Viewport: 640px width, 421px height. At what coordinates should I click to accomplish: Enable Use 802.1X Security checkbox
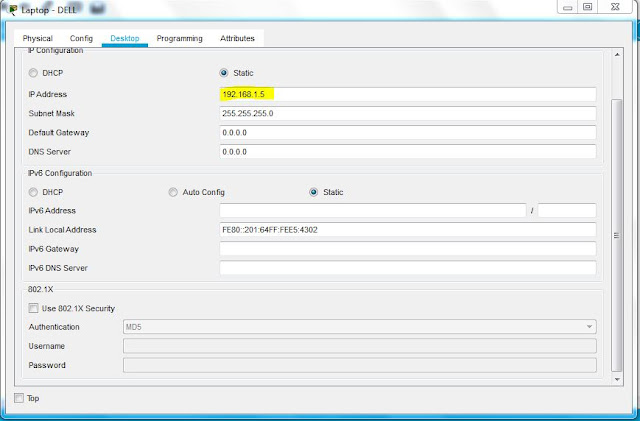[33, 308]
